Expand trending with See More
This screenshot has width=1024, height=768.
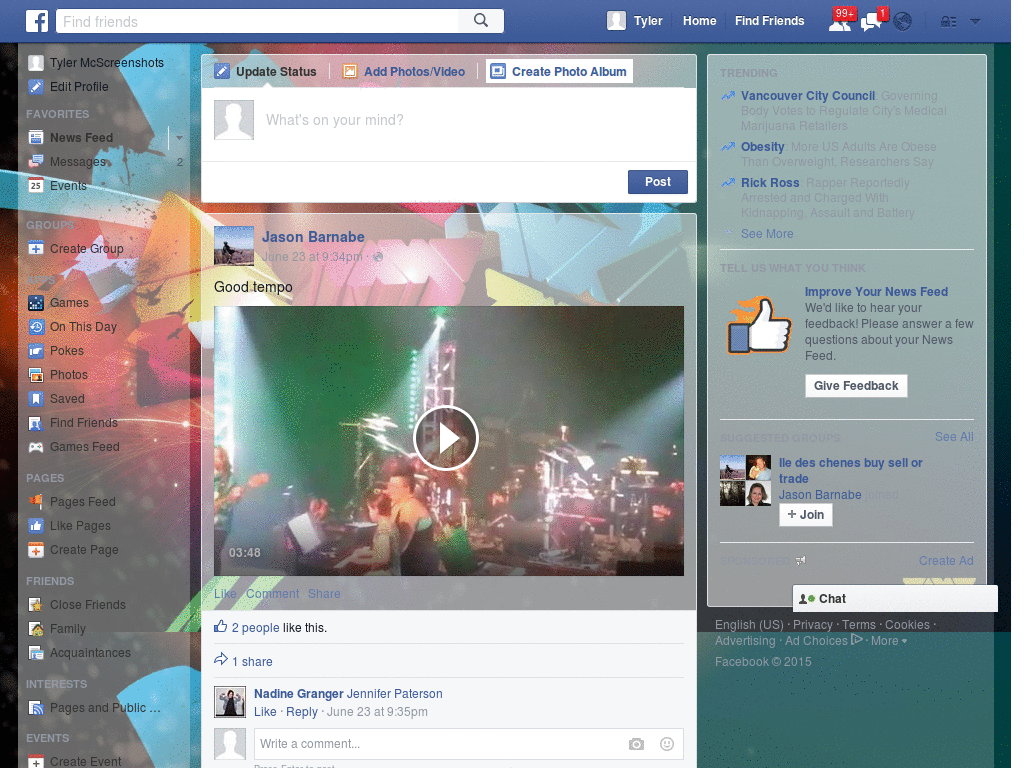[x=767, y=234]
